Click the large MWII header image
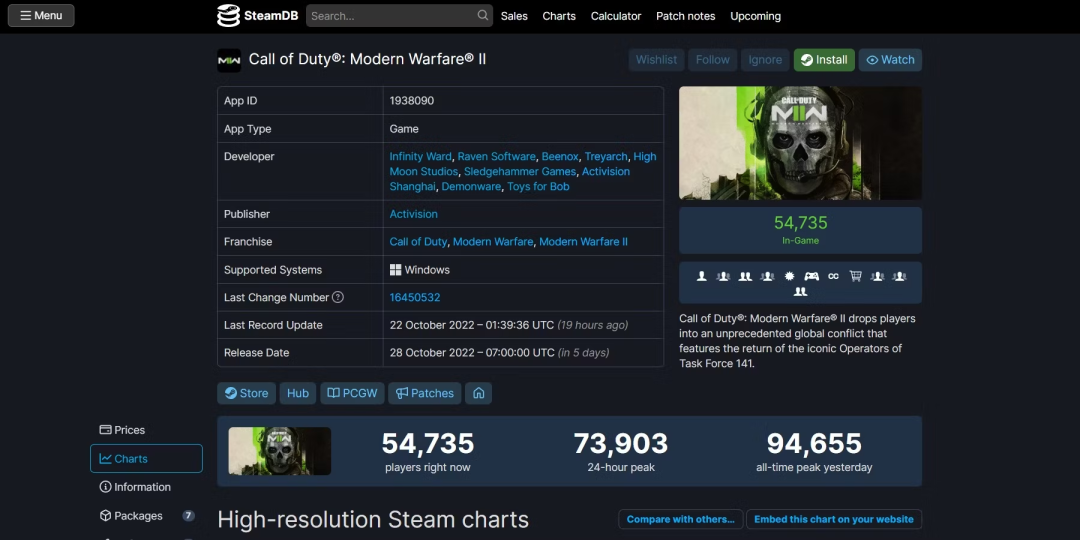Image resolution: width=1080 pixels, height=540 pixels. point(800,143)
